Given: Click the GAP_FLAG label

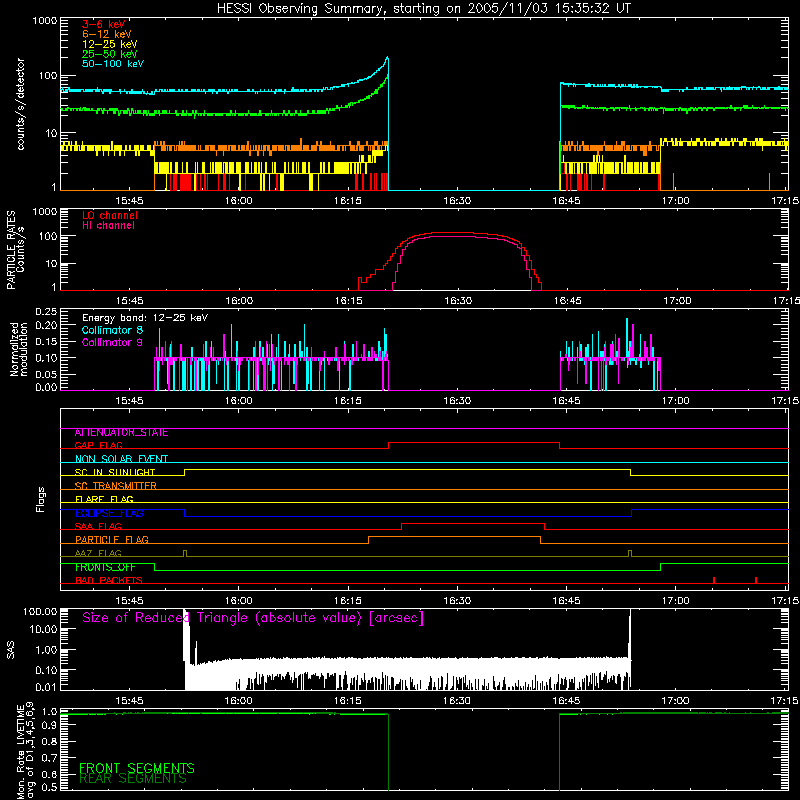Looking at the screenshot, I should (98, 445).
